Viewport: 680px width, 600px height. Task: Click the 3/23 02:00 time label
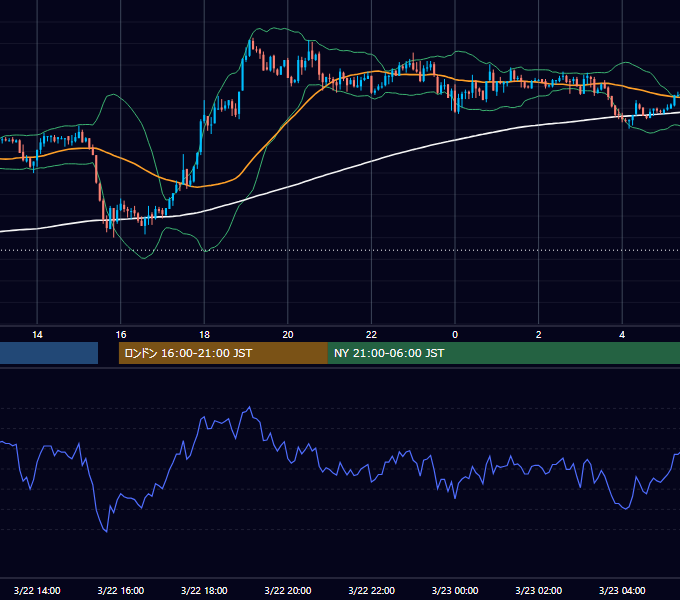(539, 590)
